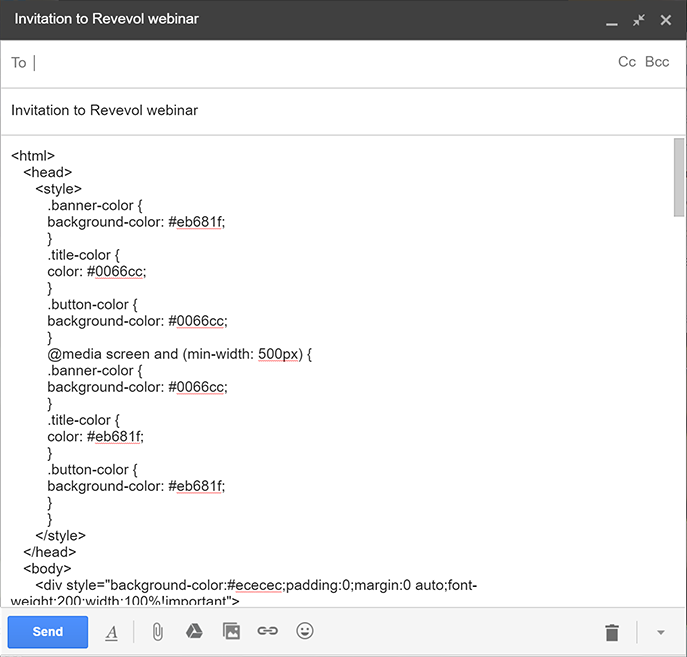Open the emoji picker smiley icon

tap(305, 631)
